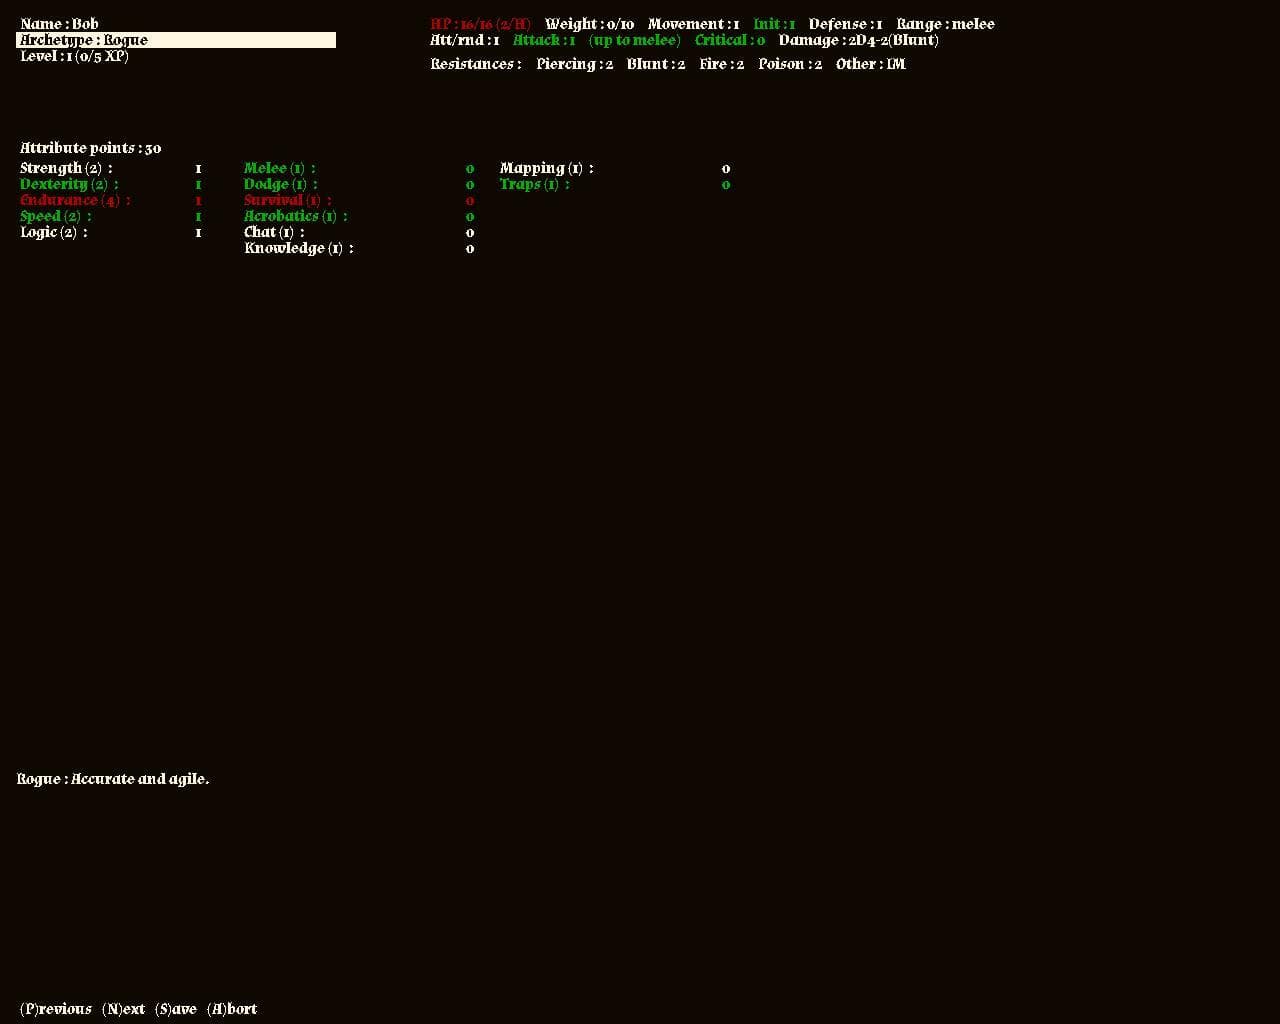1280x1024 pixels.
Task: Select the Chat (1) skill
Action: pos(274,232)
